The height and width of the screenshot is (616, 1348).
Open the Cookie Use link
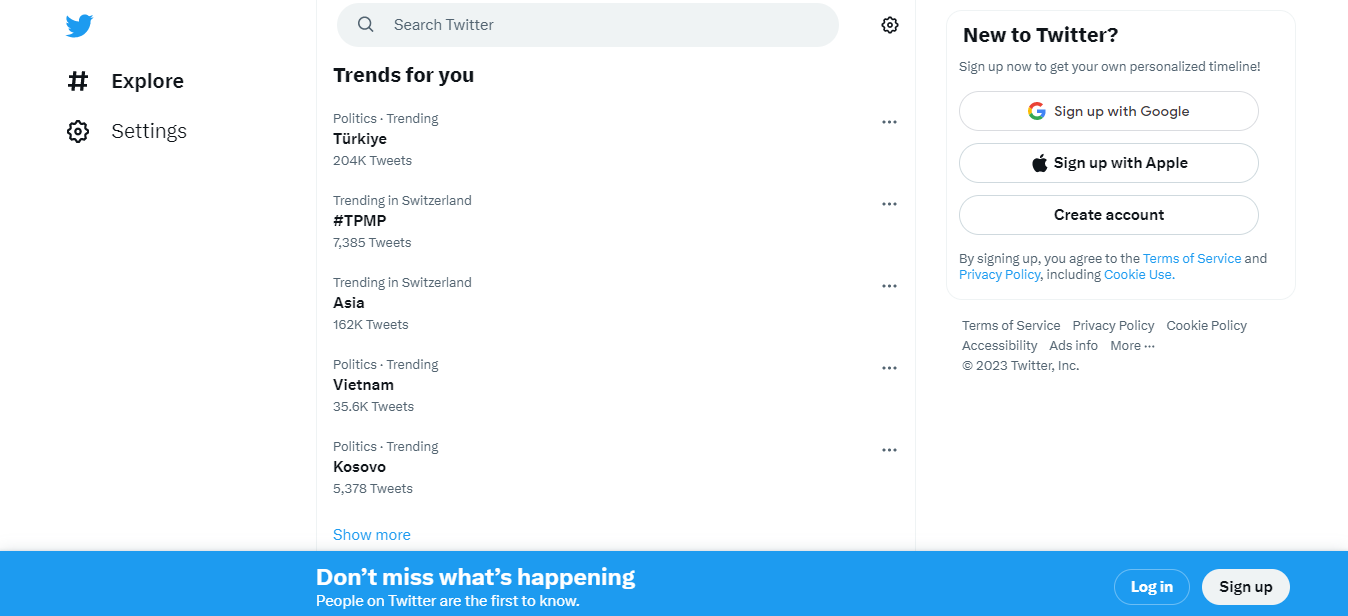[x=1138, y=275]
